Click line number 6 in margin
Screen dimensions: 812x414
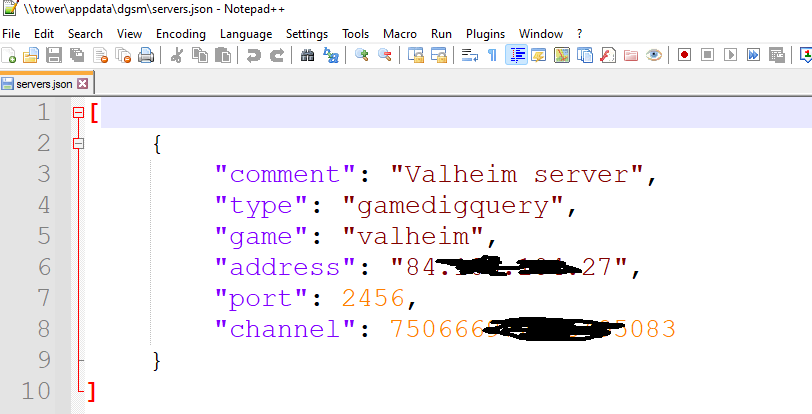pyautogui.click(x=44, y=267)
